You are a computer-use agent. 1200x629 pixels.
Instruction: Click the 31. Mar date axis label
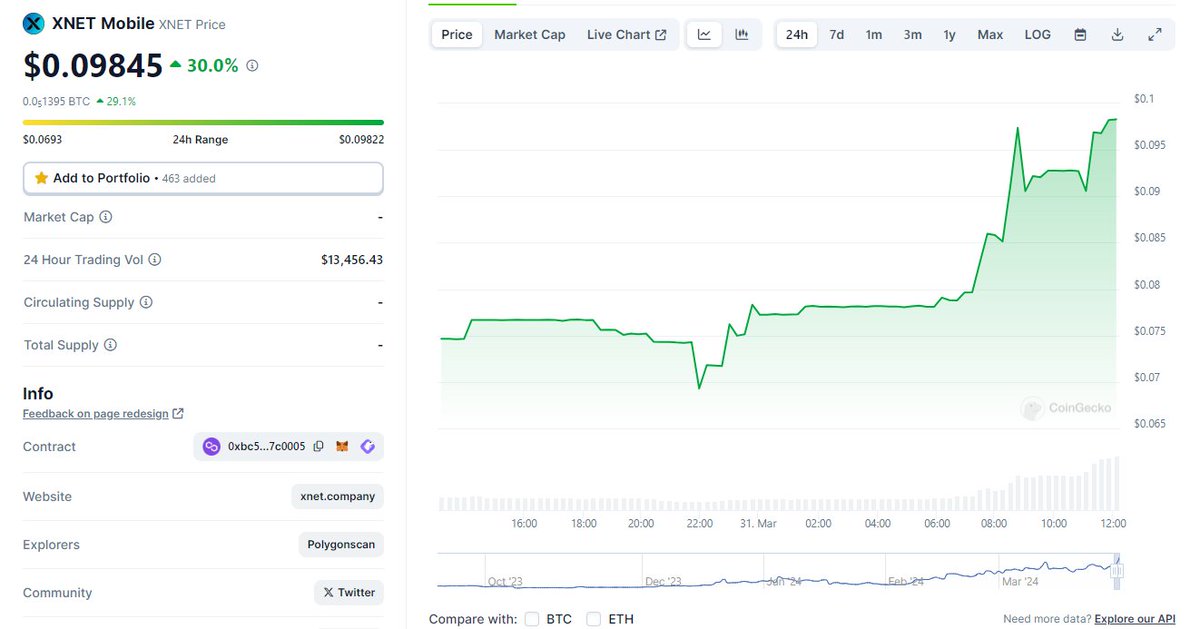coord(758,524)
